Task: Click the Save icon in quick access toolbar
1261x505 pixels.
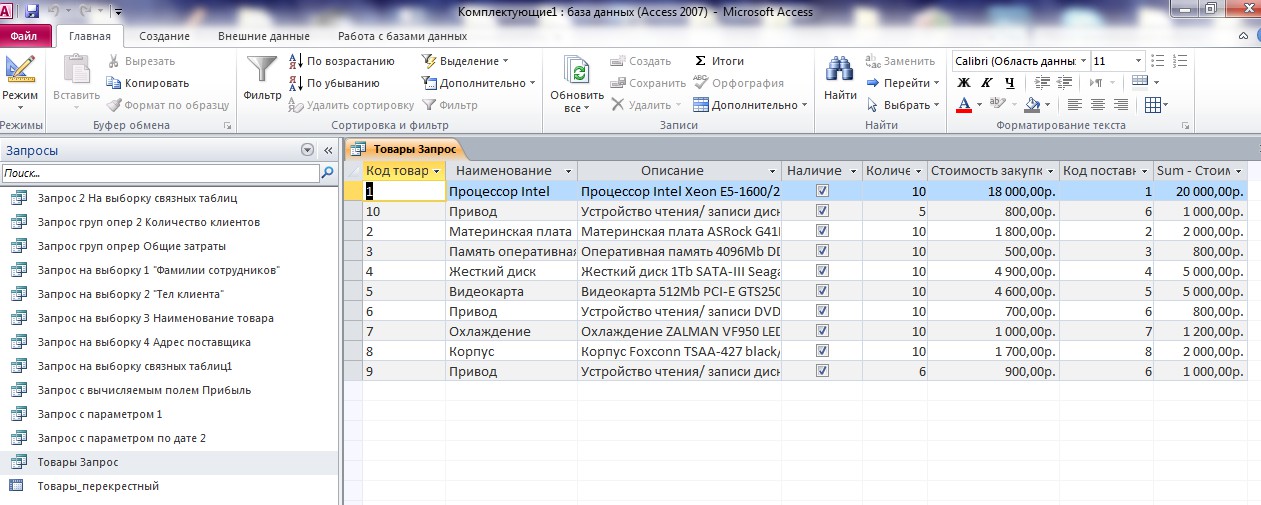Action: 31,12
